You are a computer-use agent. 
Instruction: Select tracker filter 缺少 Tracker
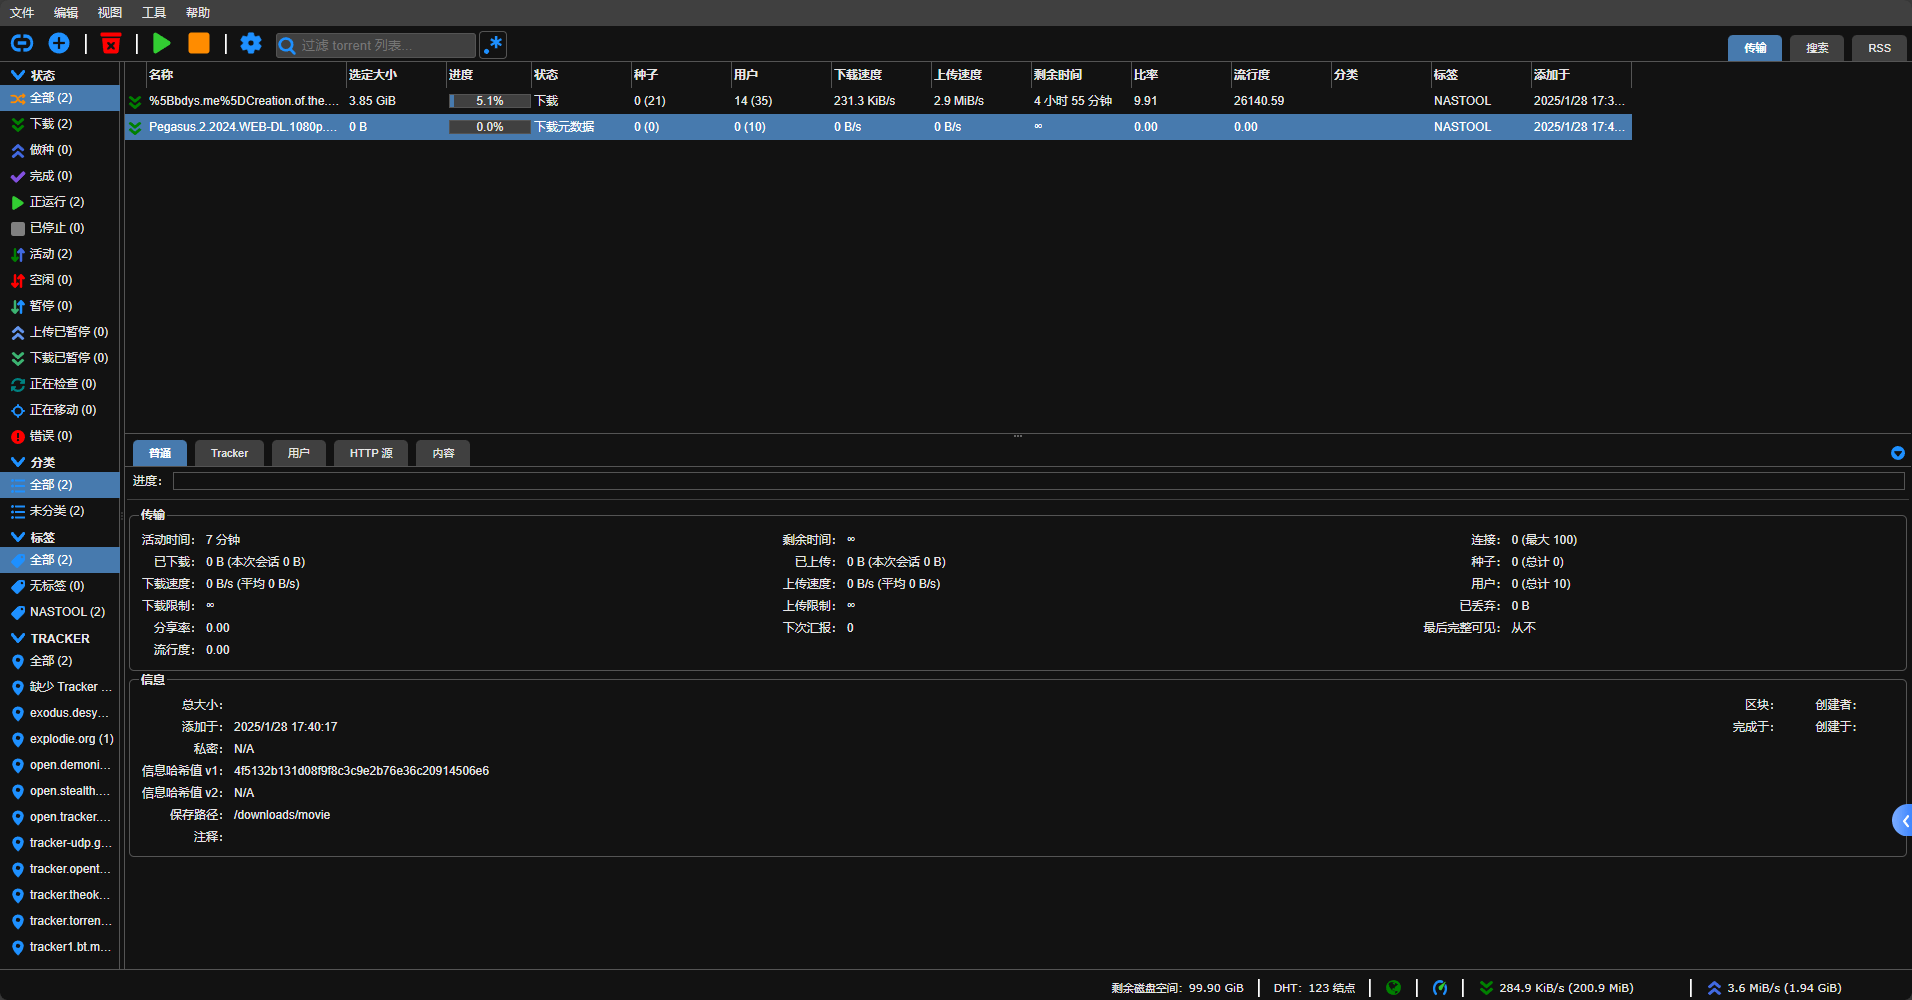click(59, 687)
